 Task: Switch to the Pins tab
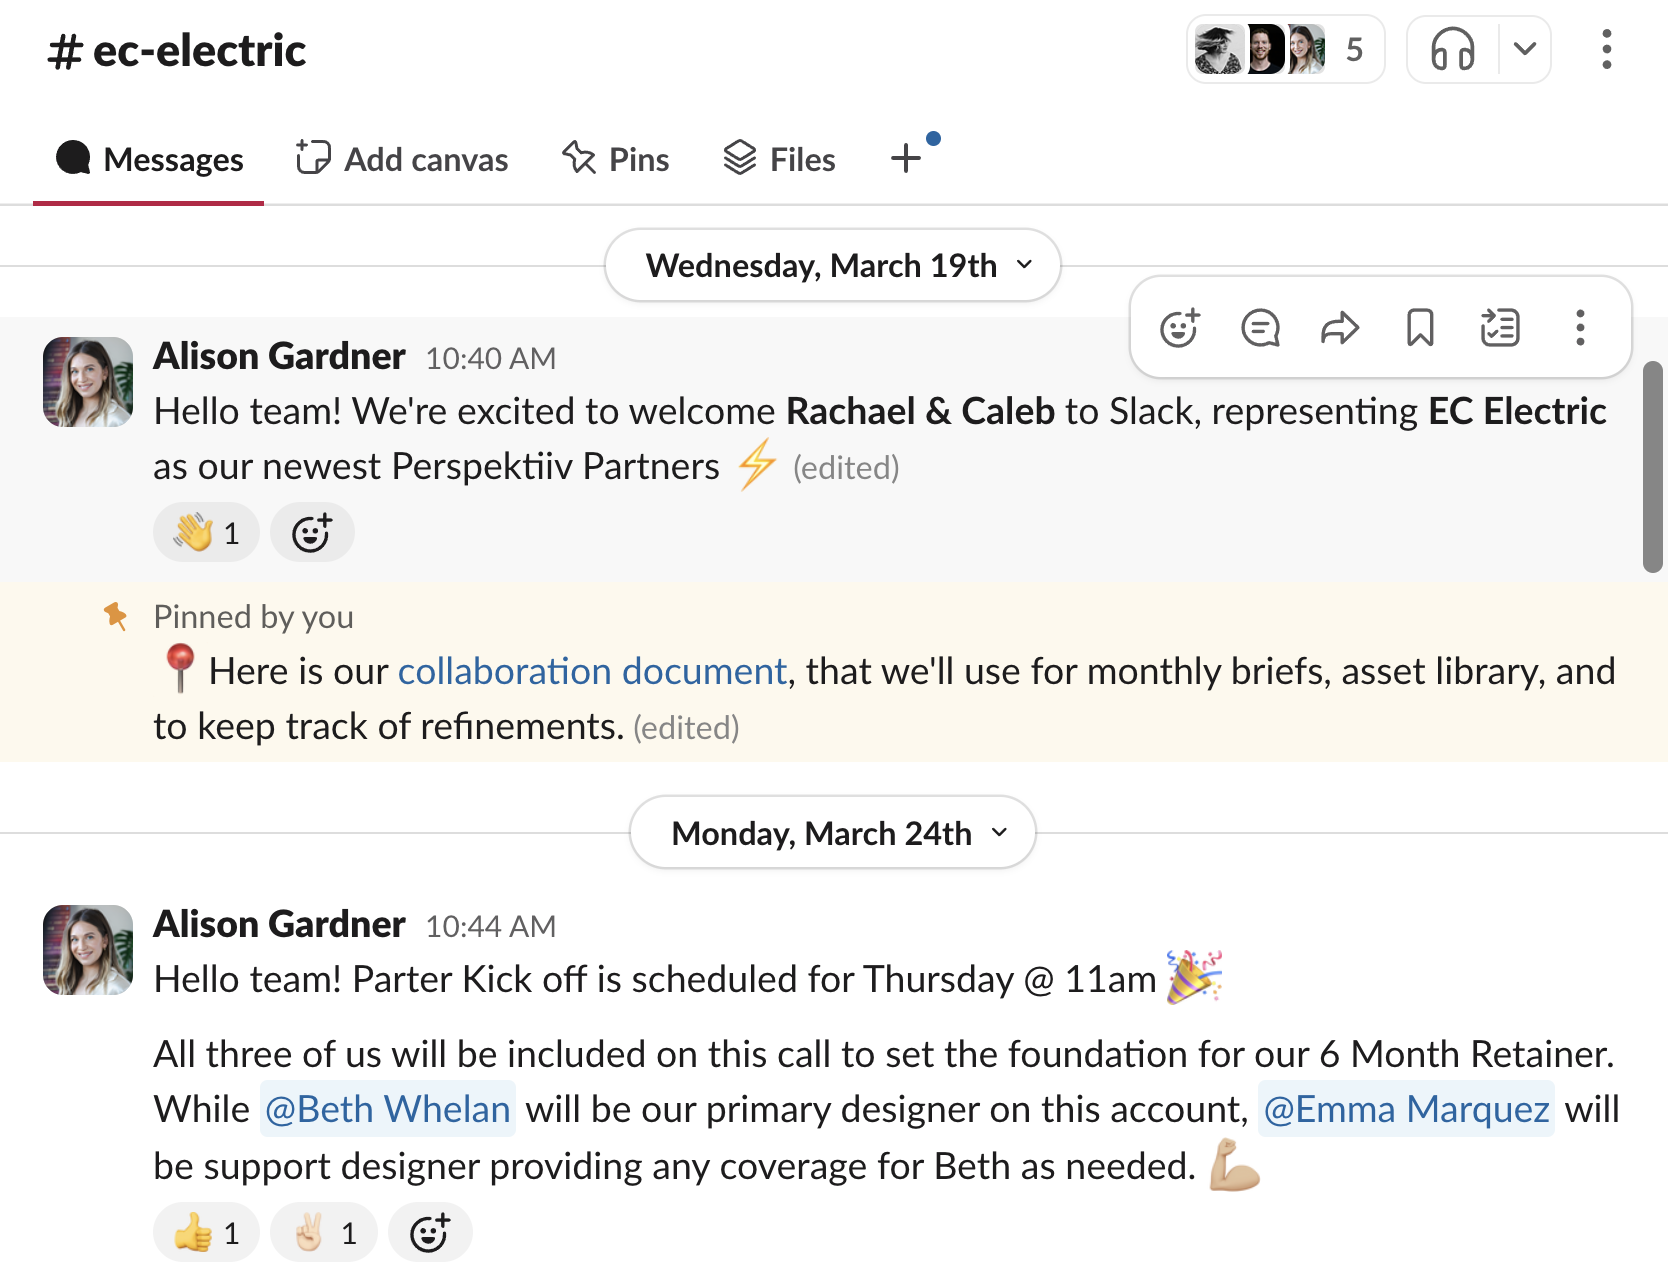coord(616,159)
